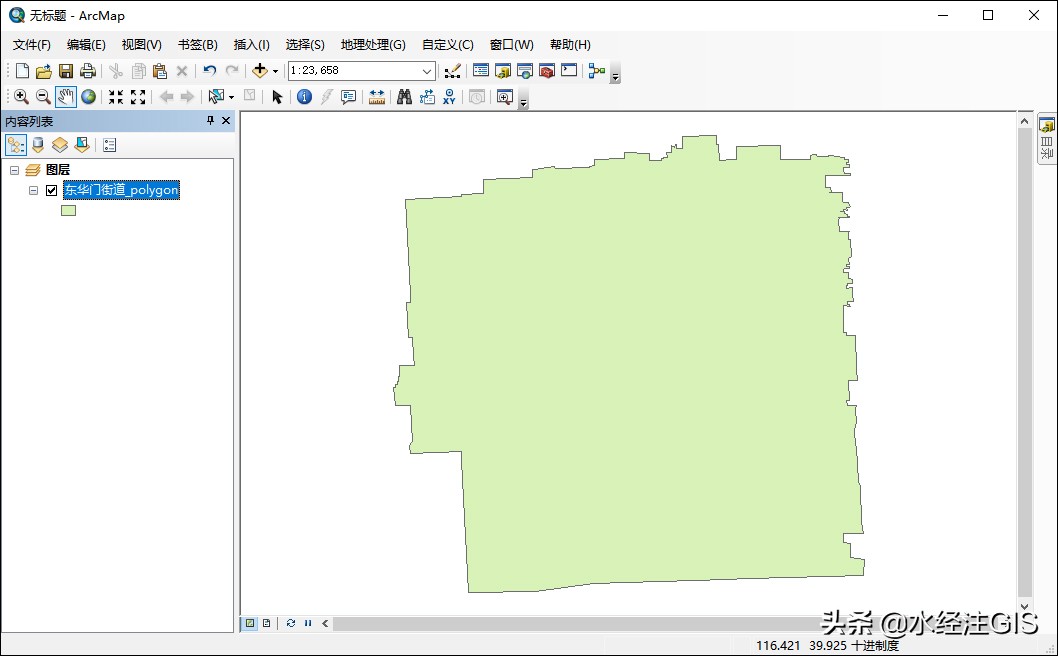The width and height of the screenshot is (1058, 656).
Task: Expand Standard toolbar options arrow
Action: 615,74
